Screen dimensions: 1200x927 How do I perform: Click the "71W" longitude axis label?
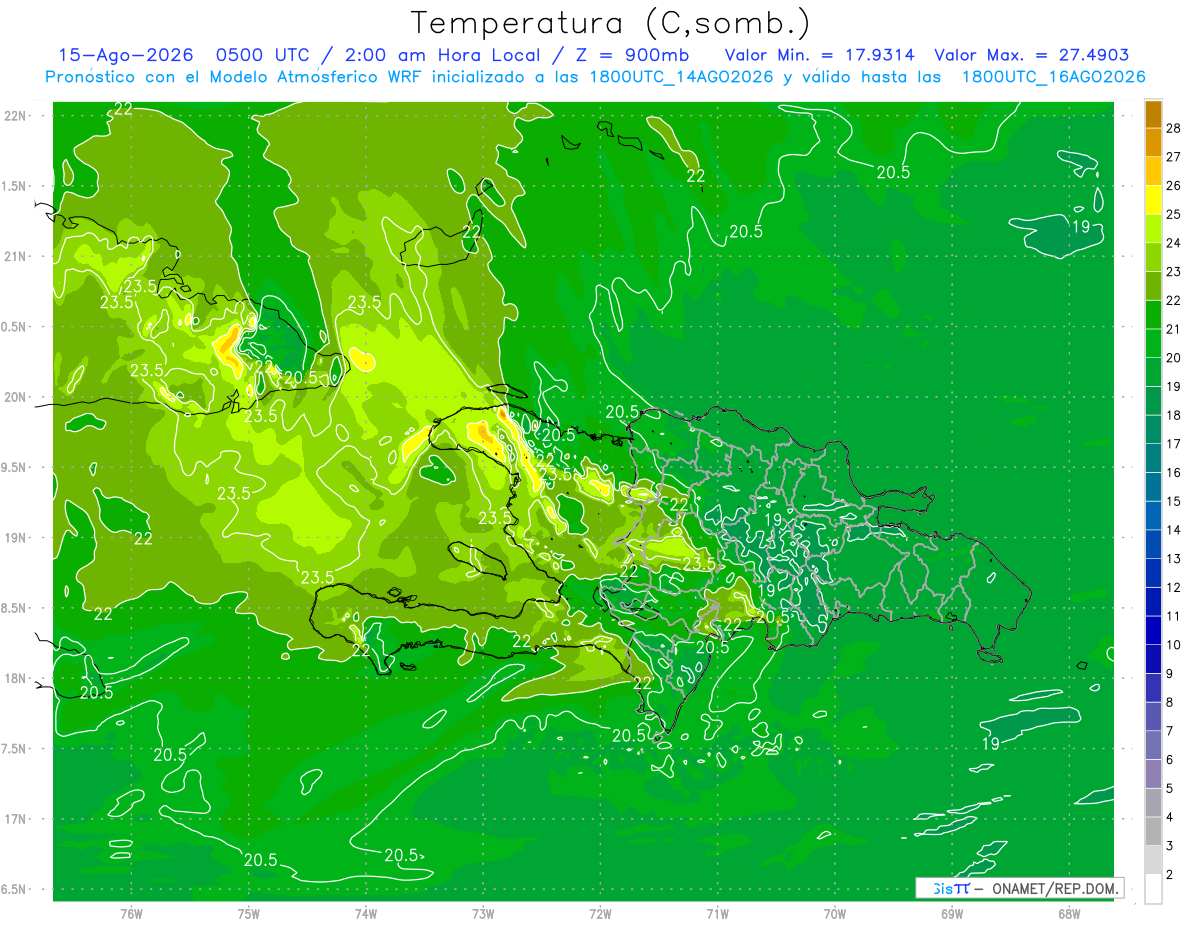tap(717, 913)
